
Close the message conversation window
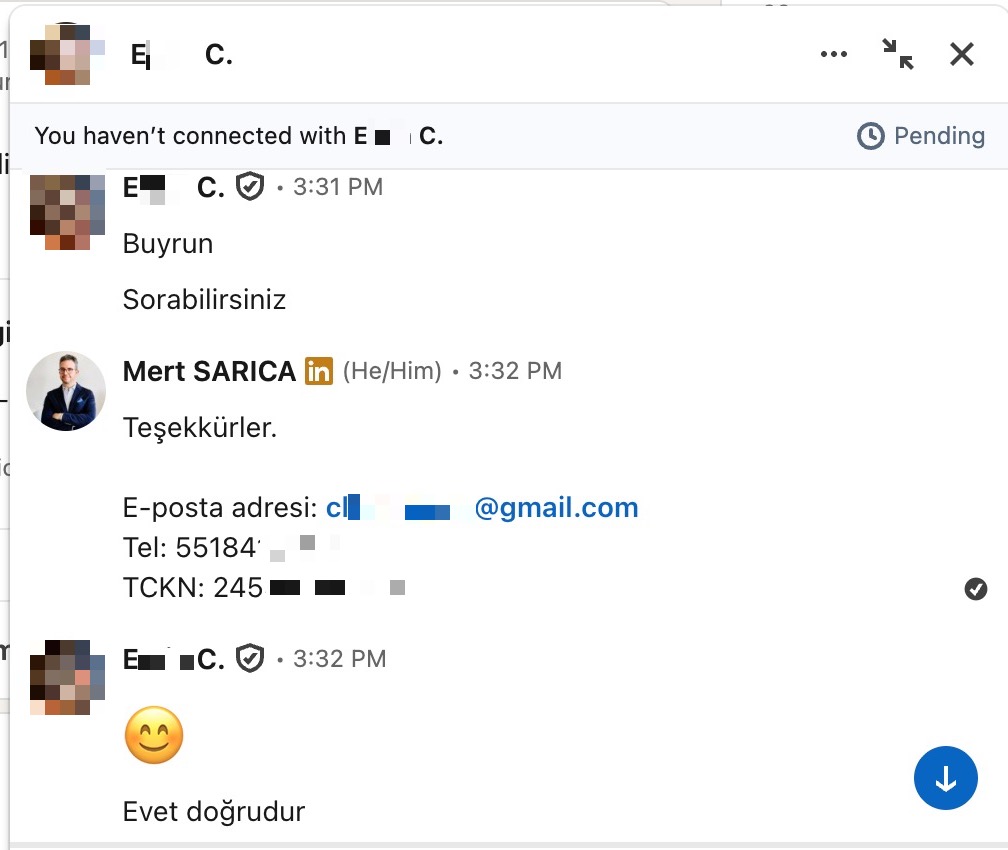tap(961, 54)
